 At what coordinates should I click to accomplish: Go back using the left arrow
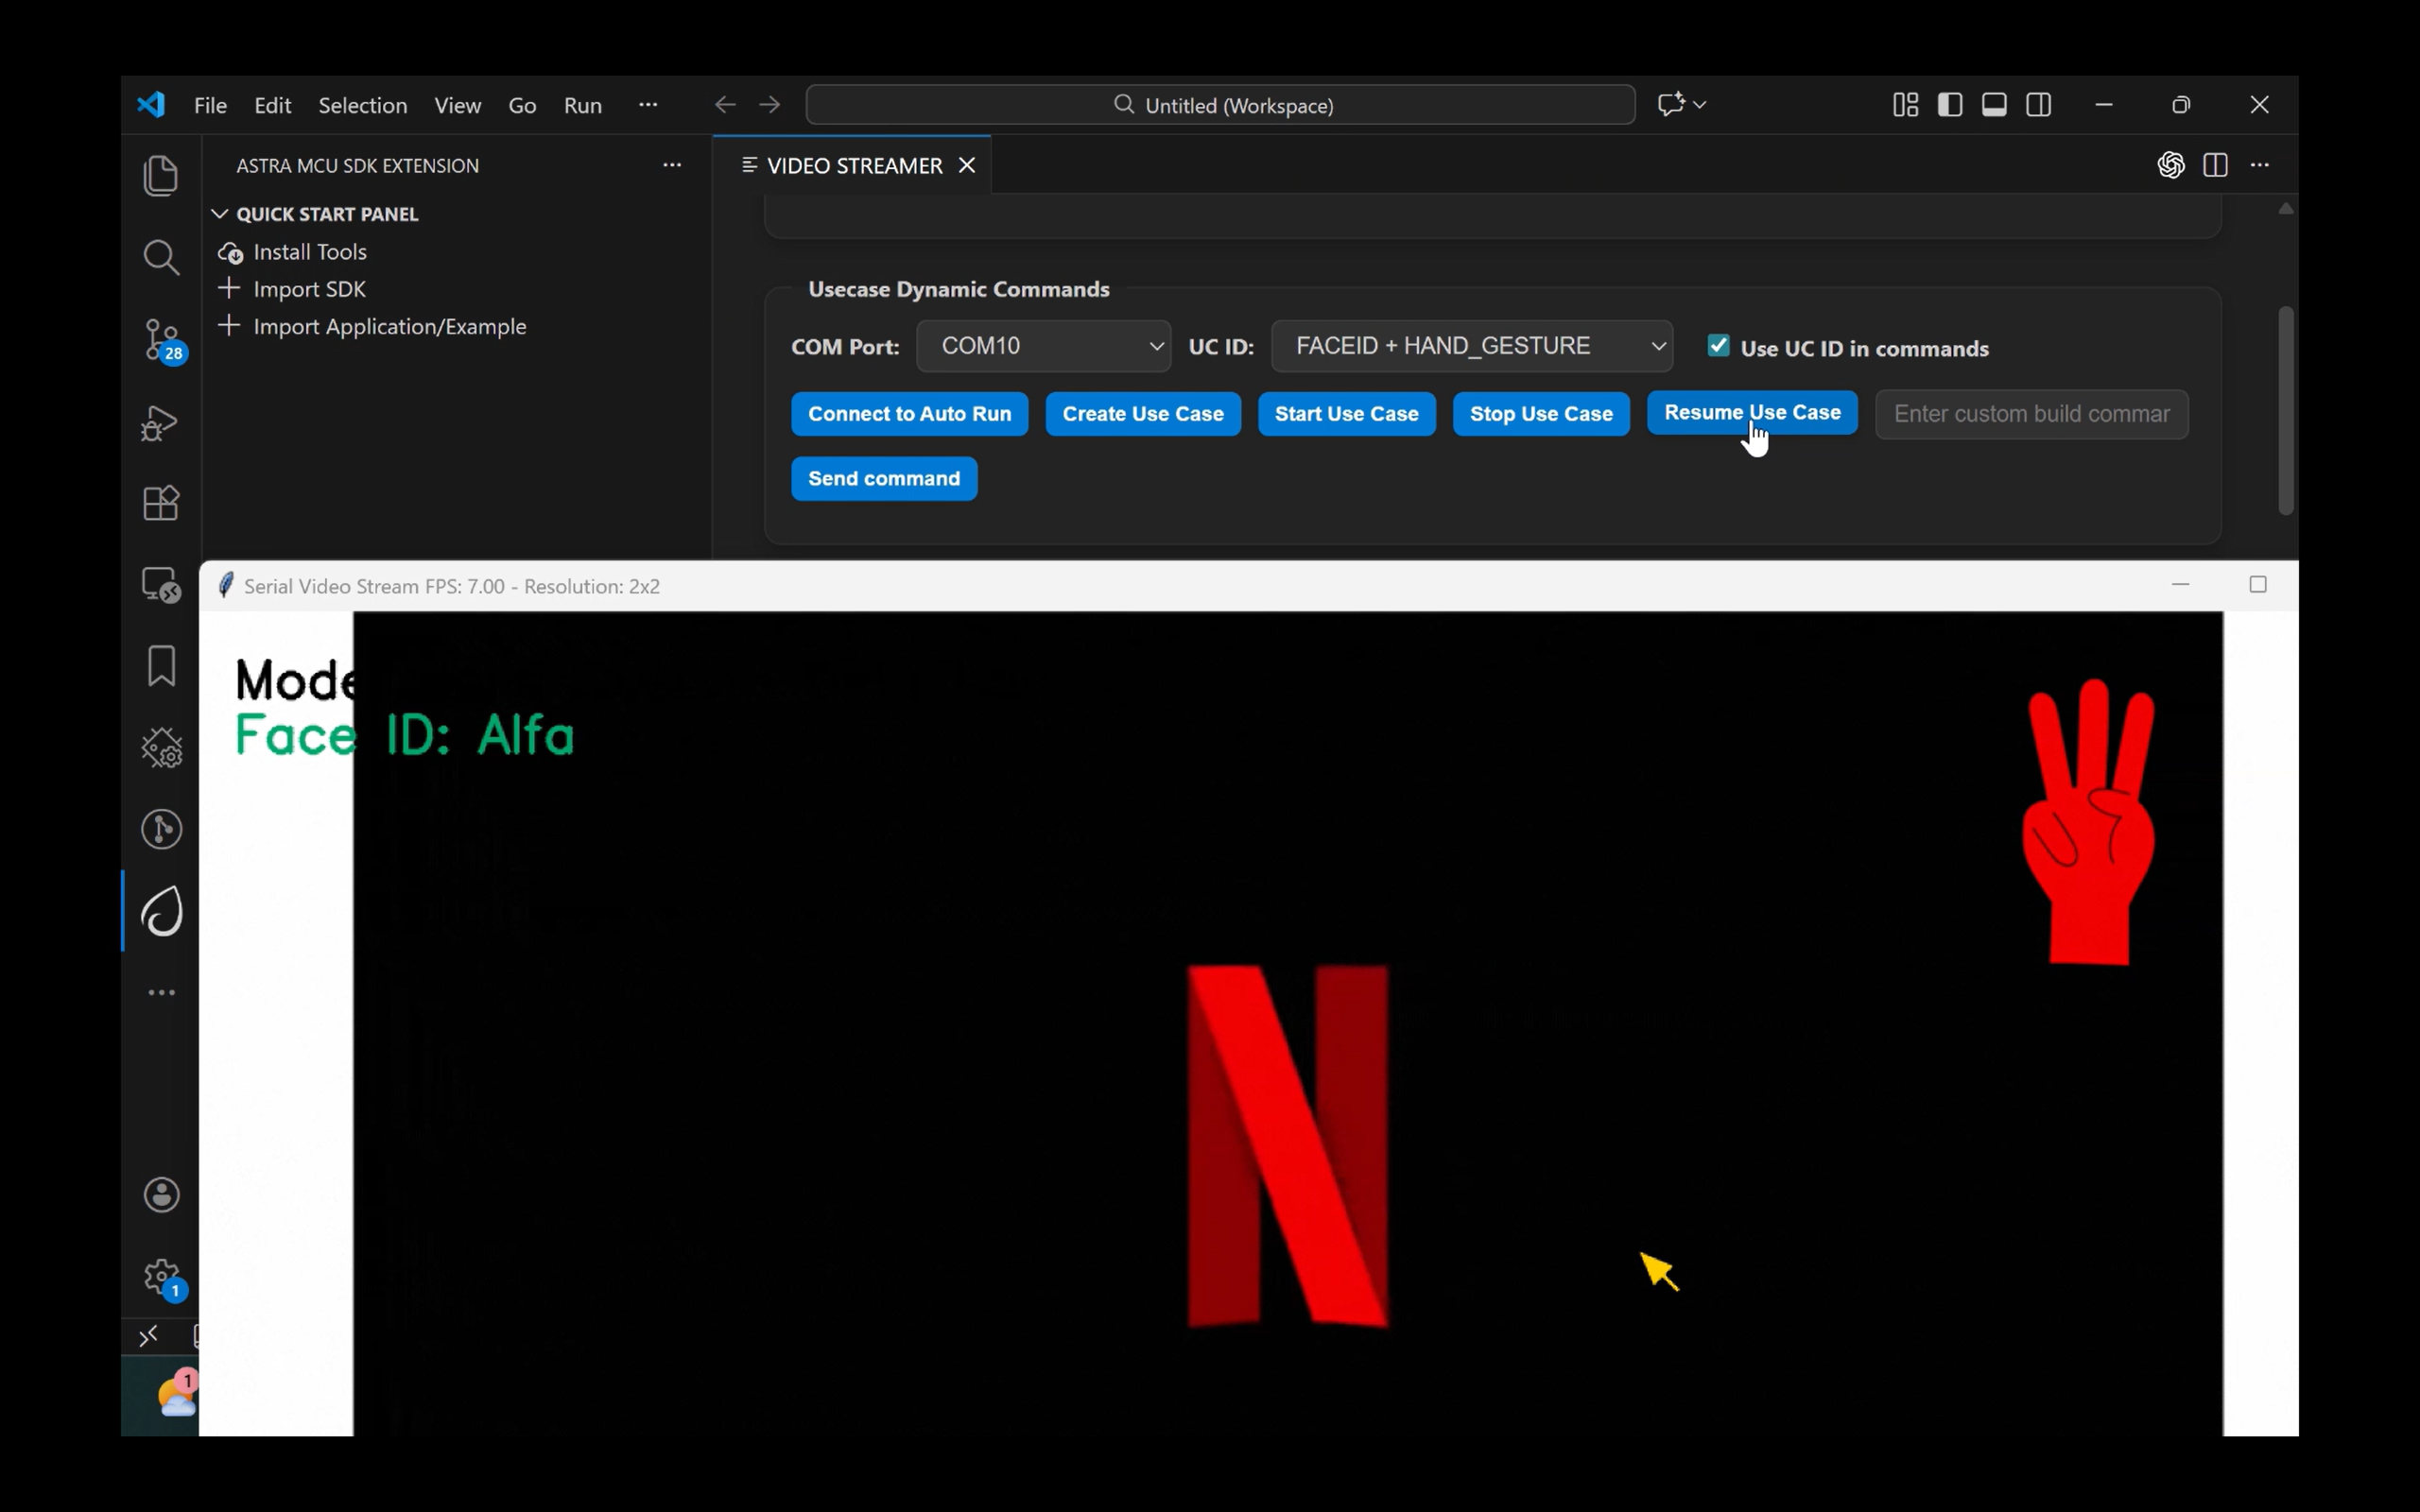click(725, 105)
